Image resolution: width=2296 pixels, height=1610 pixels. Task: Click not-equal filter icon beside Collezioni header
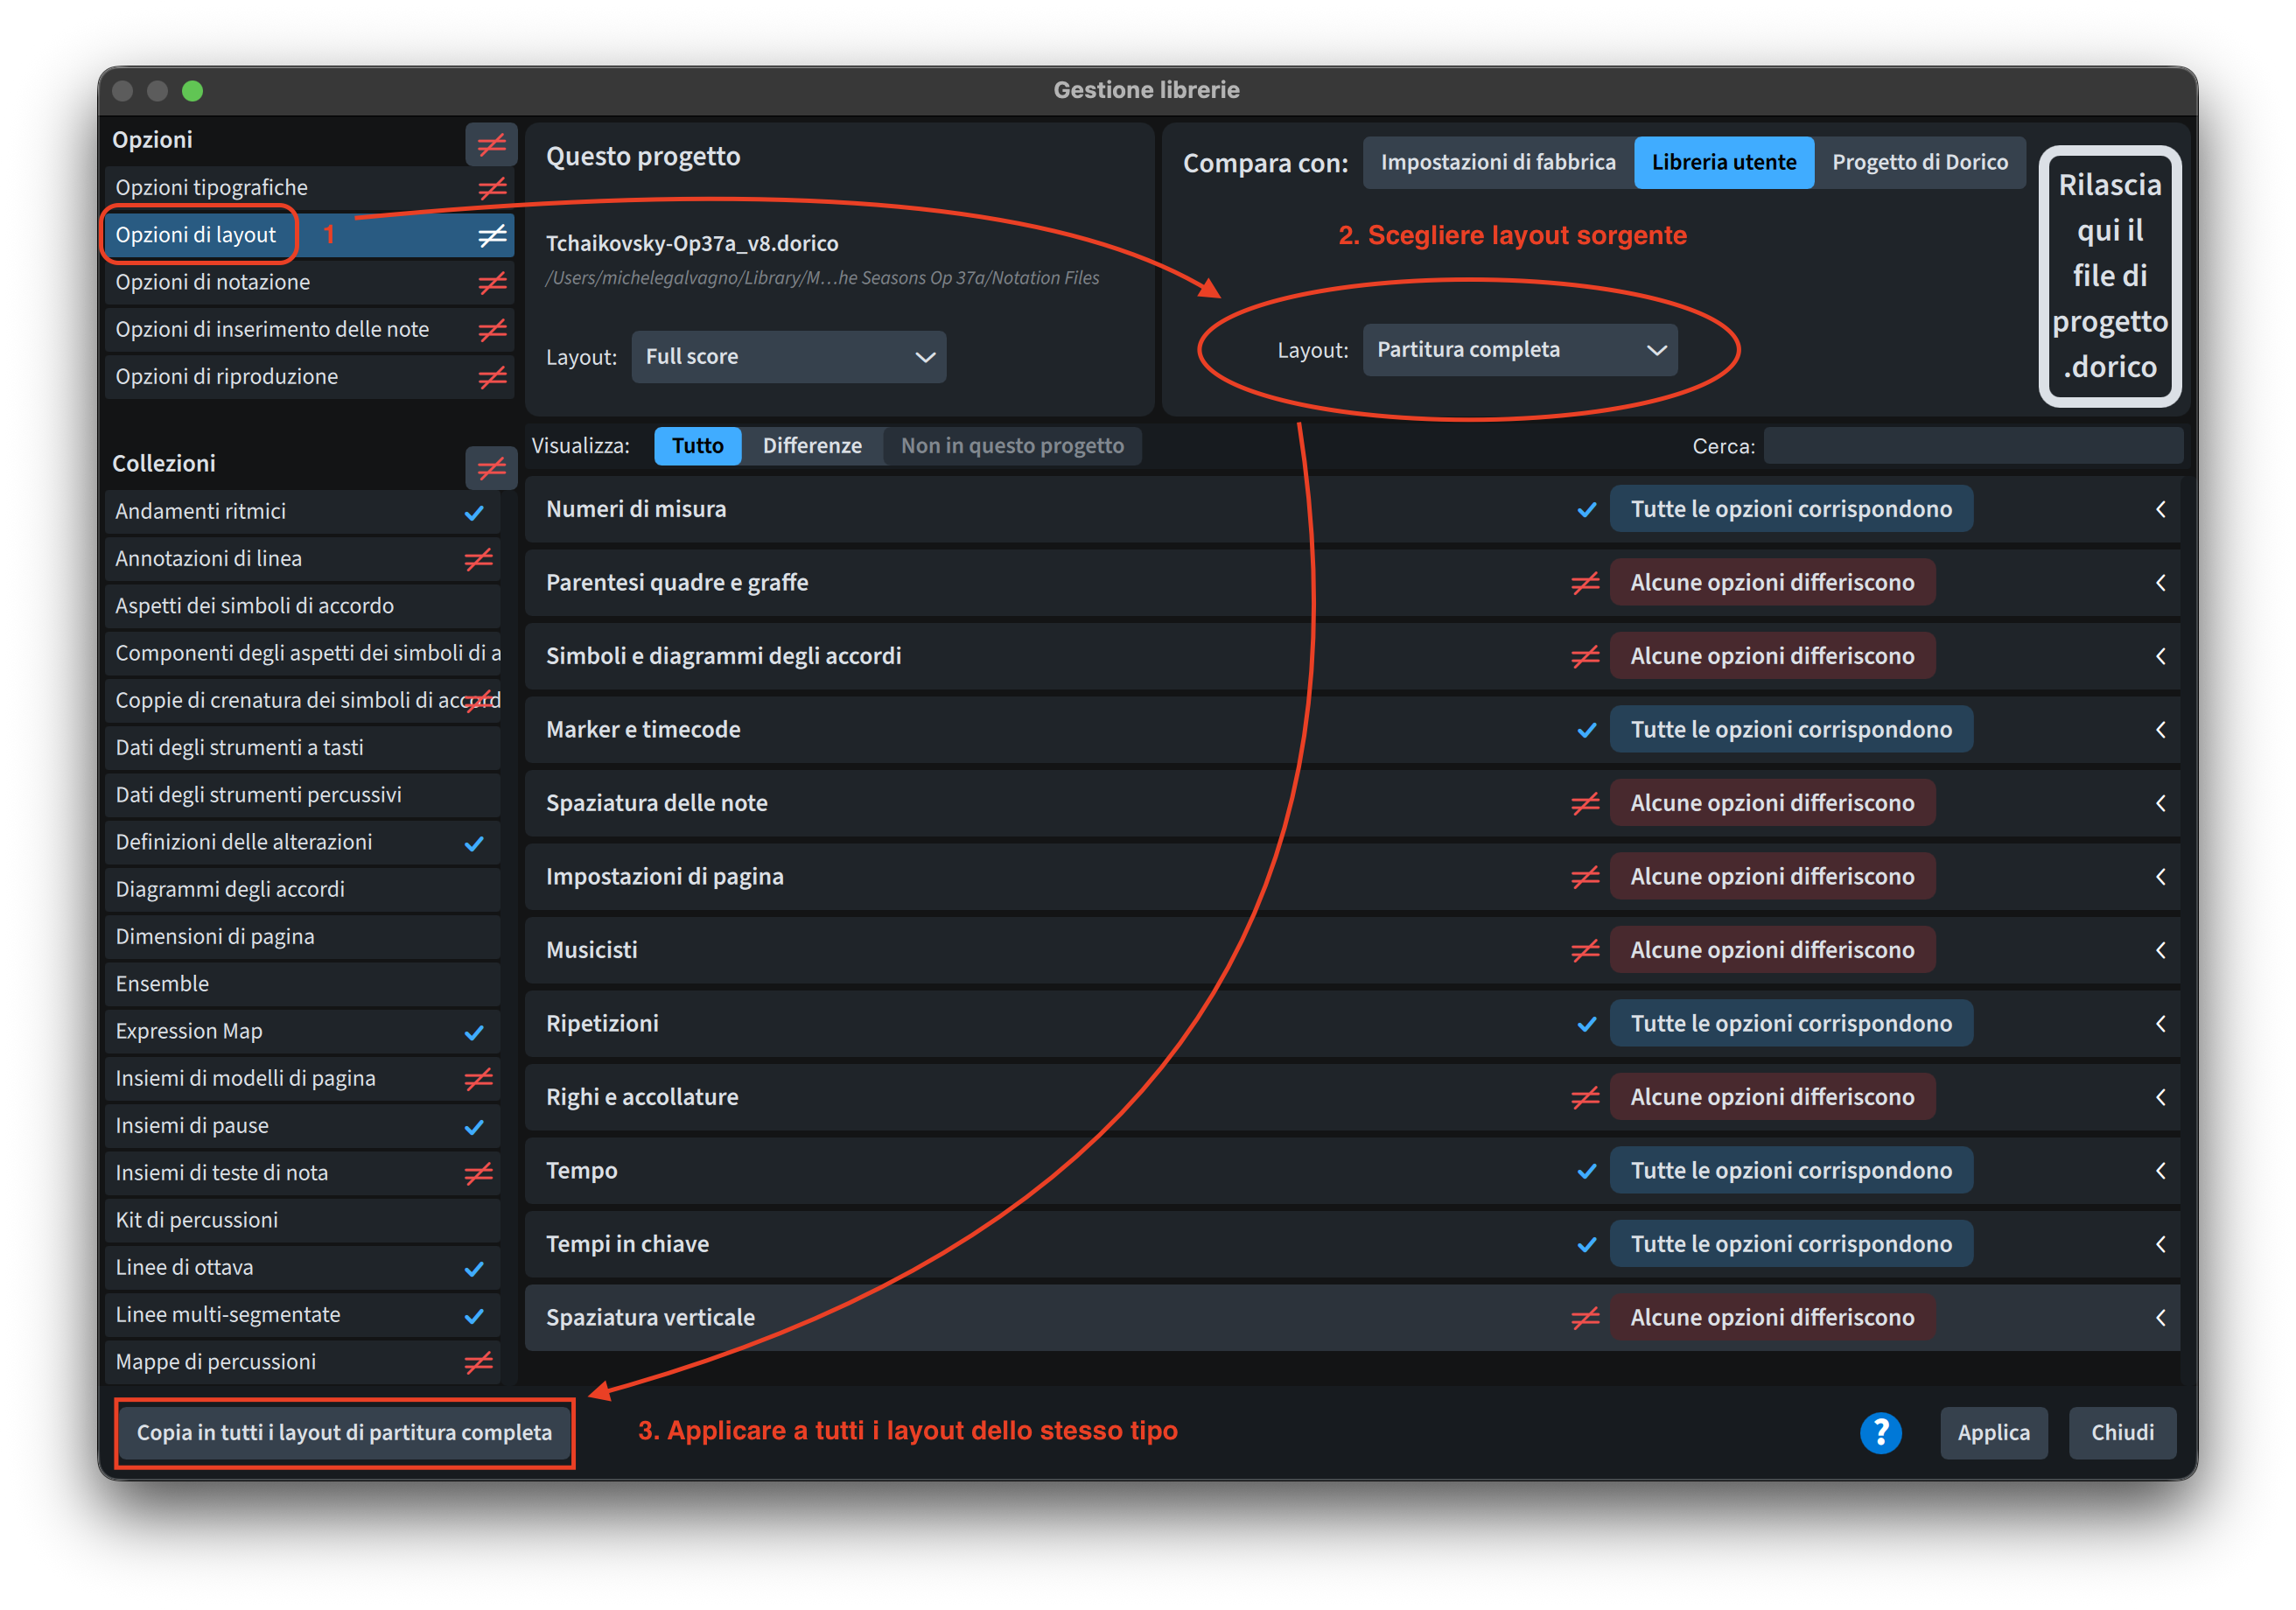(491, 467)
